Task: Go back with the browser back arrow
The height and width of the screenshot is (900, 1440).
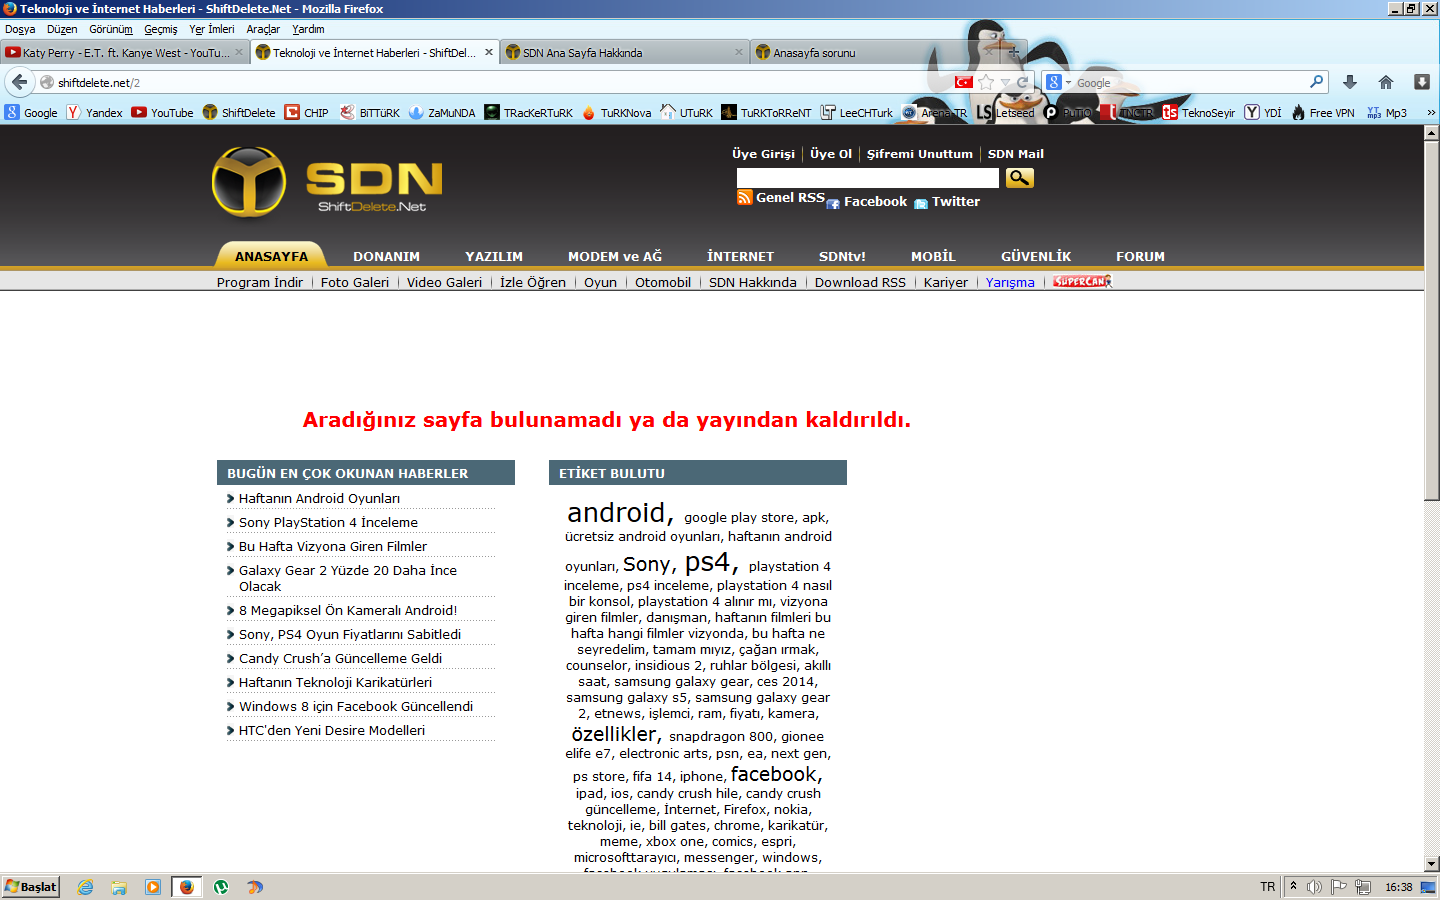Action: pos(19,82)
